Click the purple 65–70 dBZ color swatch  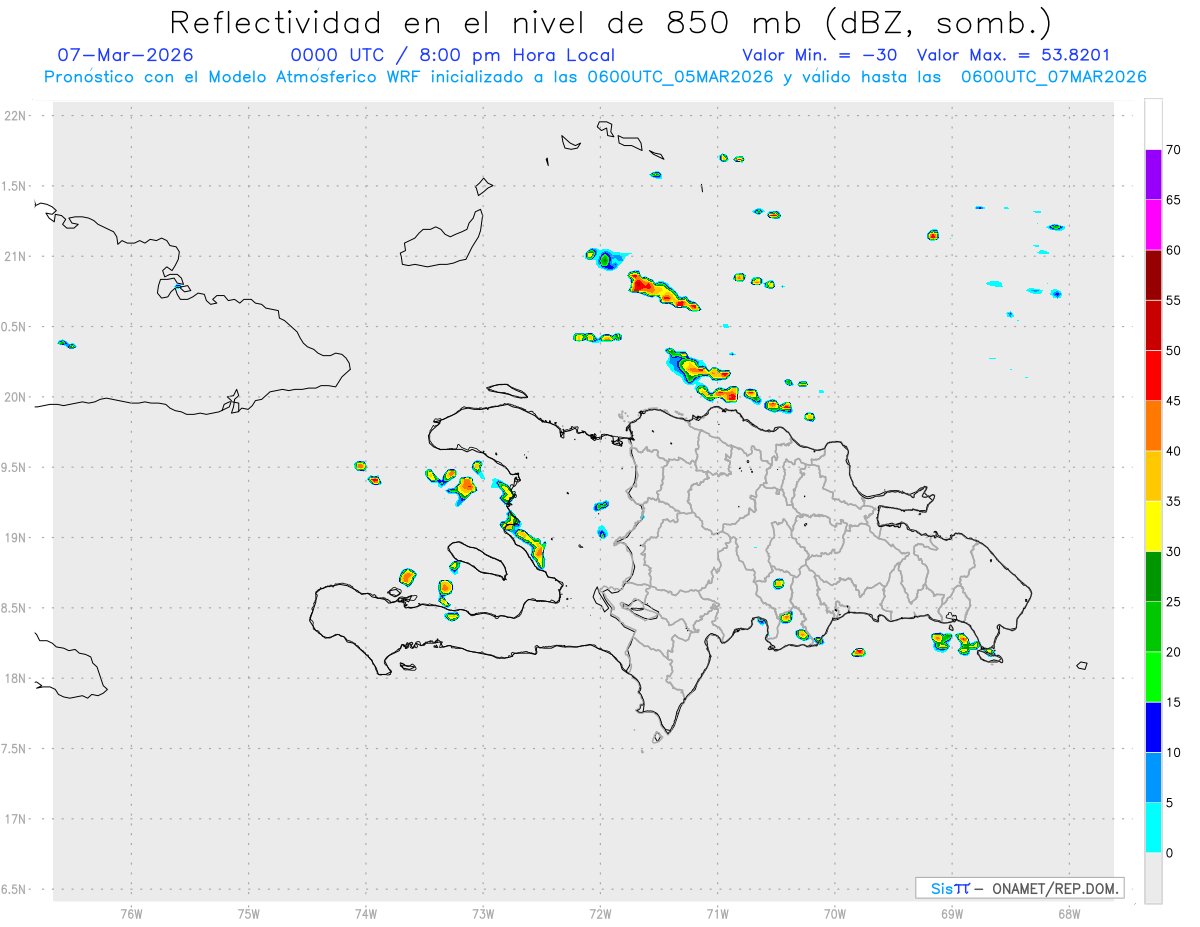[x=1153, y=175]
